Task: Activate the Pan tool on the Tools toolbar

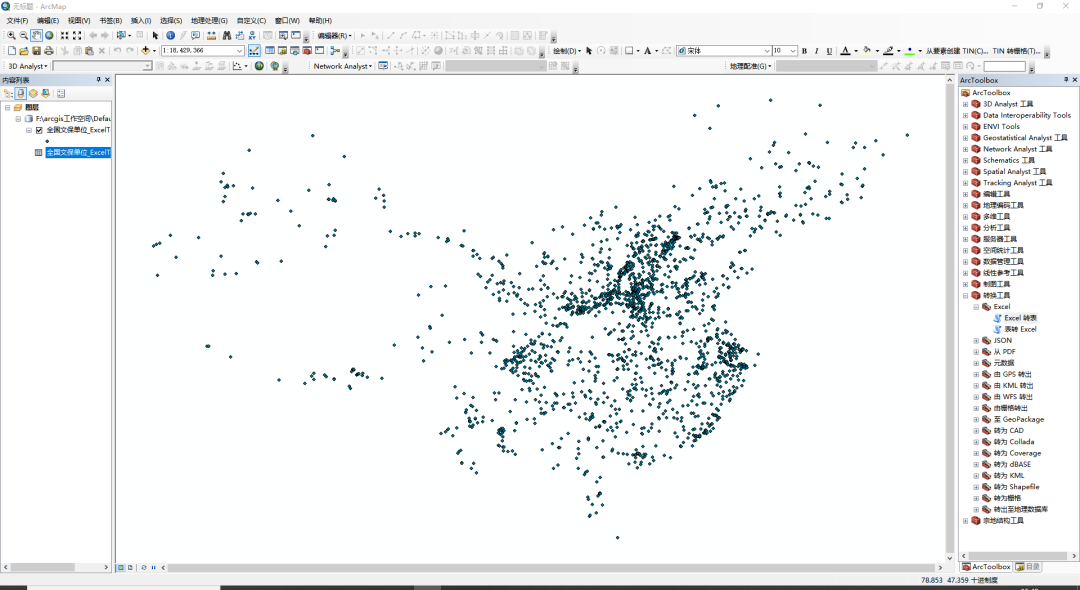Action: (x=35, y=36)
